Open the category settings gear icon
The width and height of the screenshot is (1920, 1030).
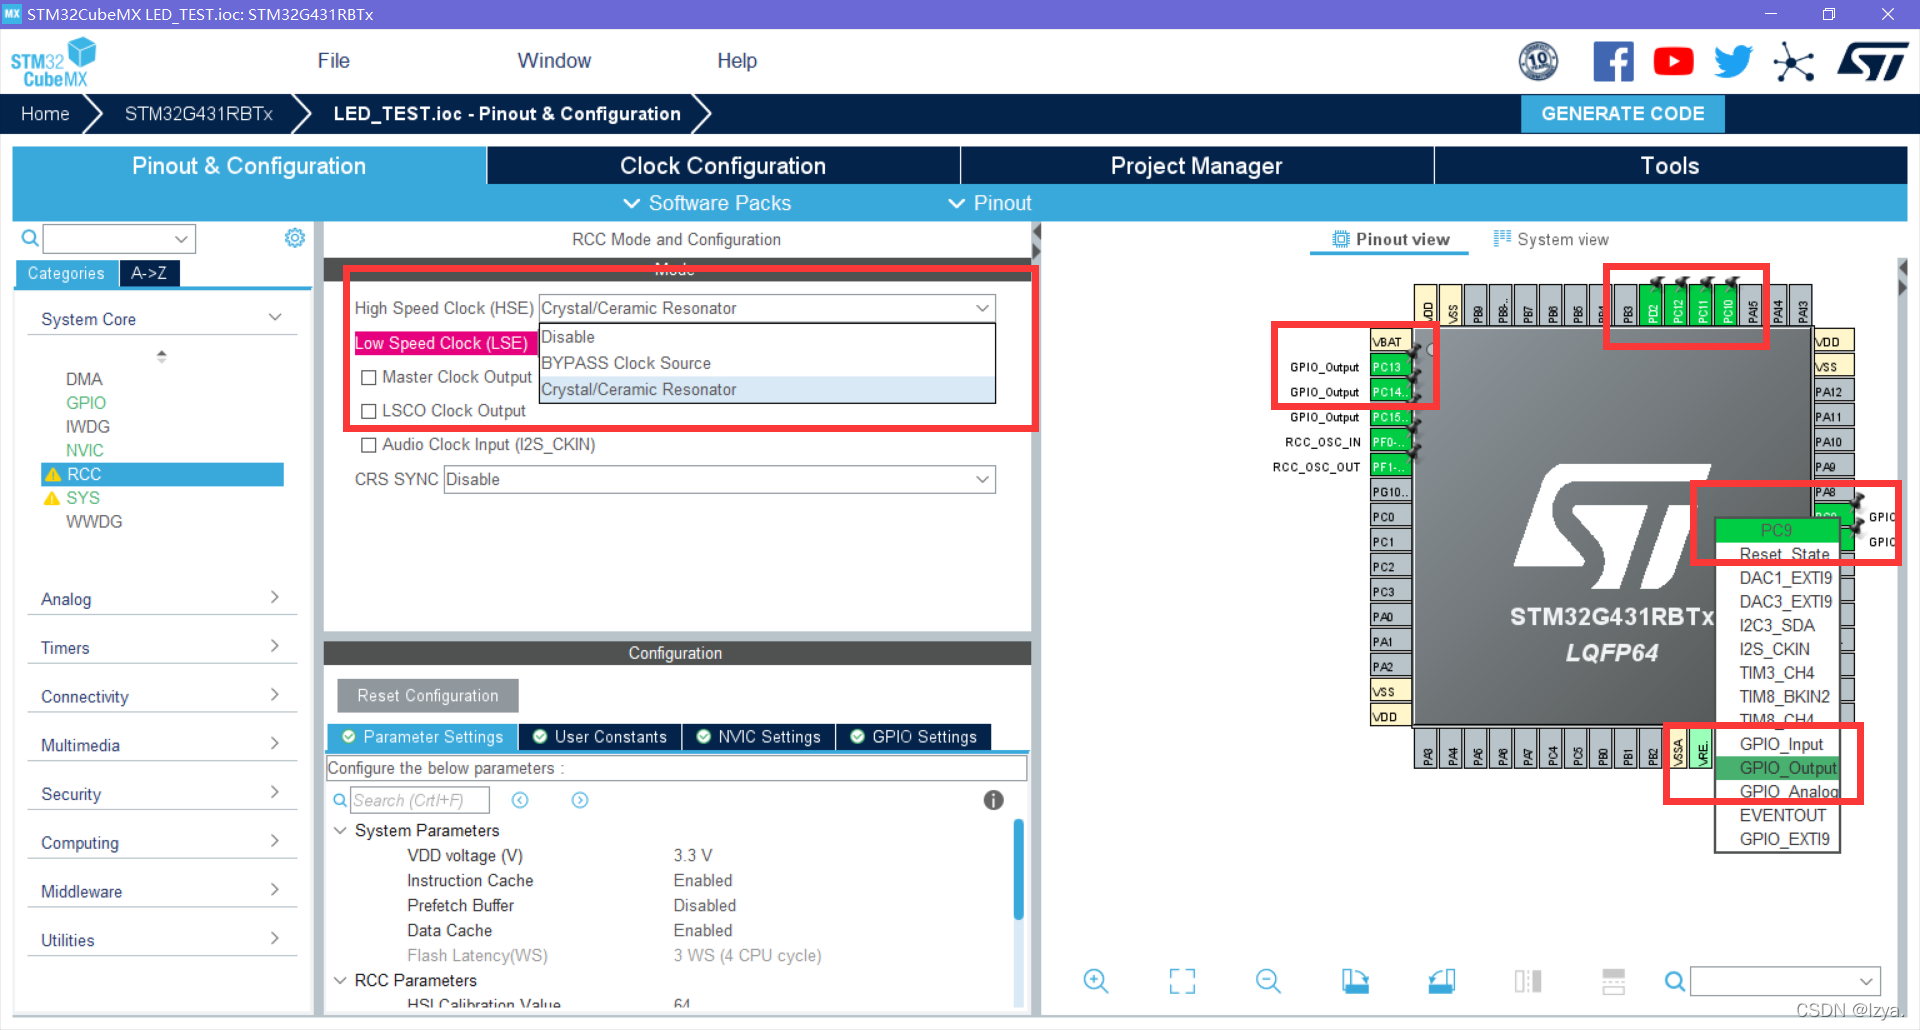coord(295,238)
